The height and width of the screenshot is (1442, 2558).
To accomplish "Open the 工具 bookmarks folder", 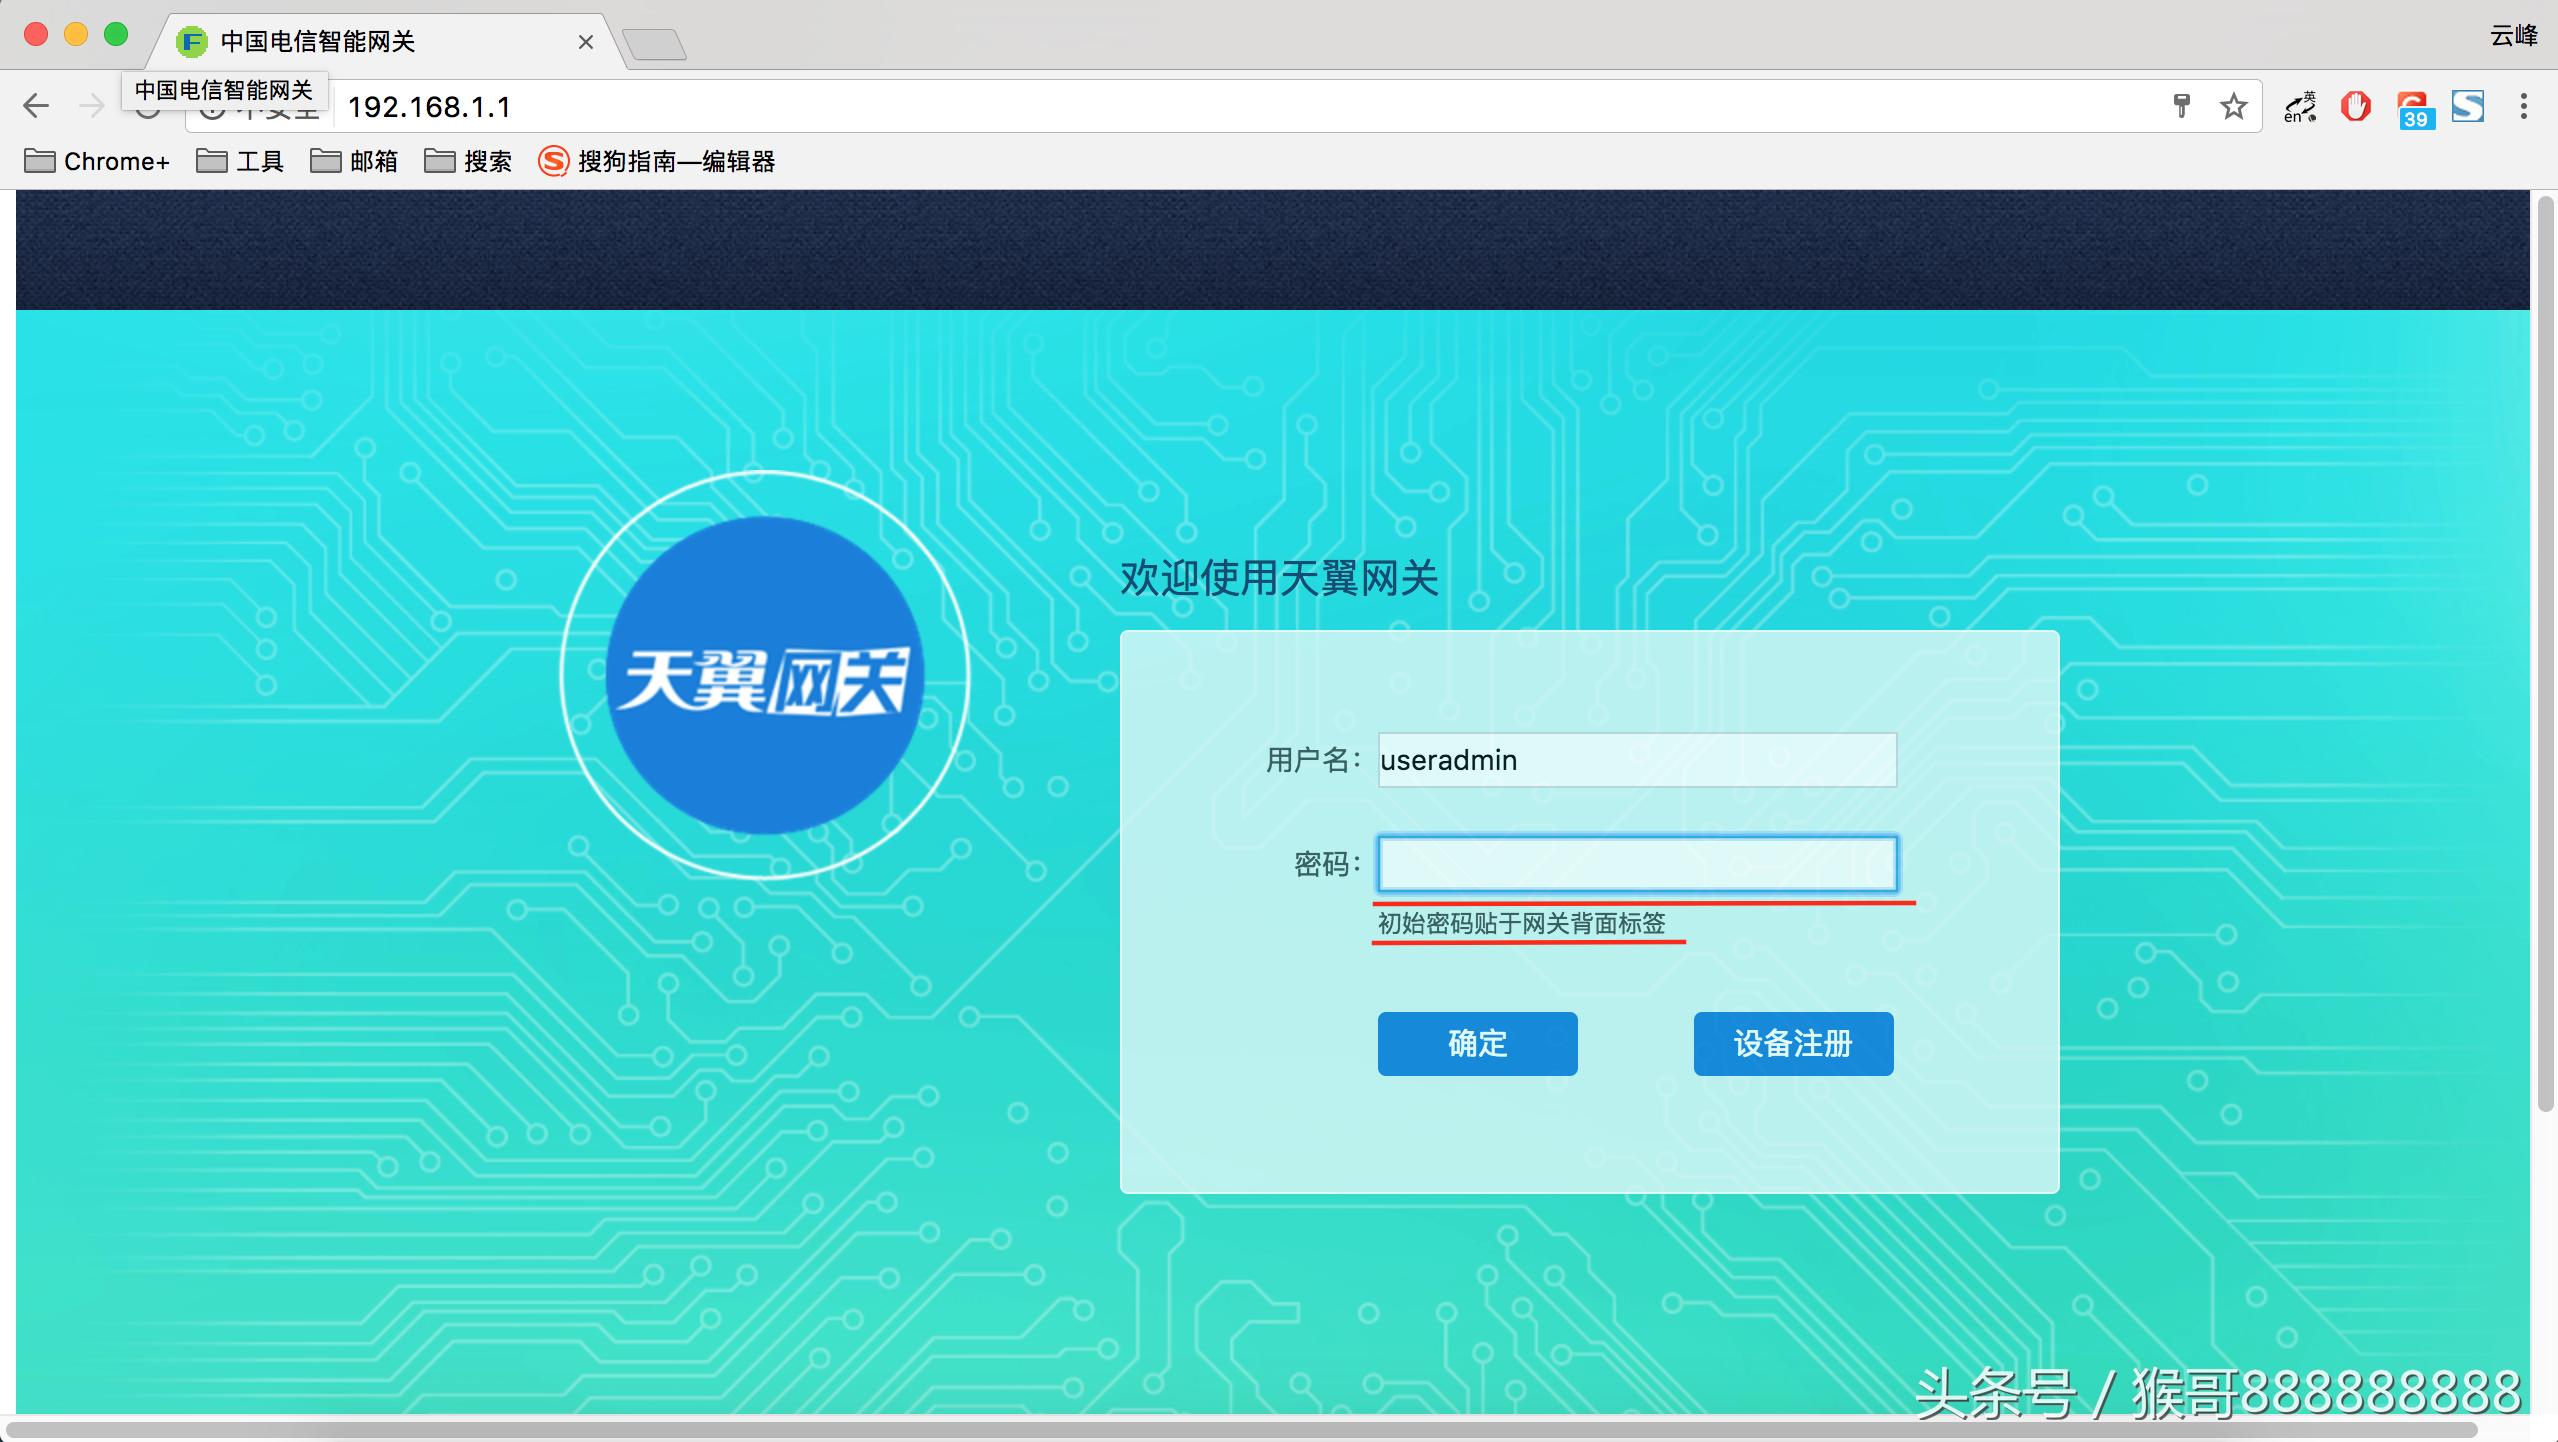I will (x=240, y=161).
